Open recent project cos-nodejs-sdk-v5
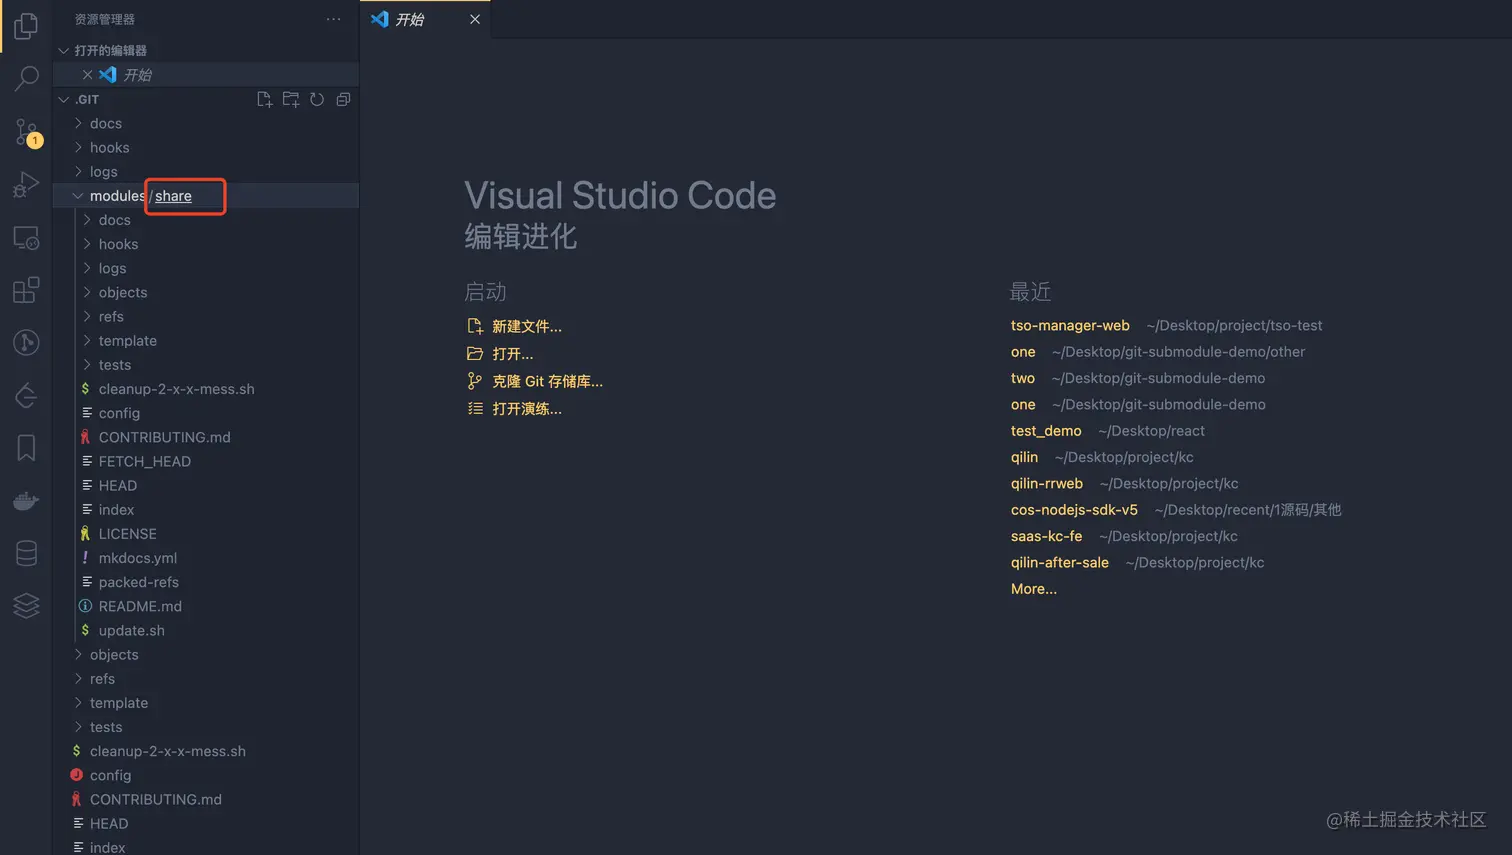The width and height of the screenshot is (1512, 855). (1074, 510)
